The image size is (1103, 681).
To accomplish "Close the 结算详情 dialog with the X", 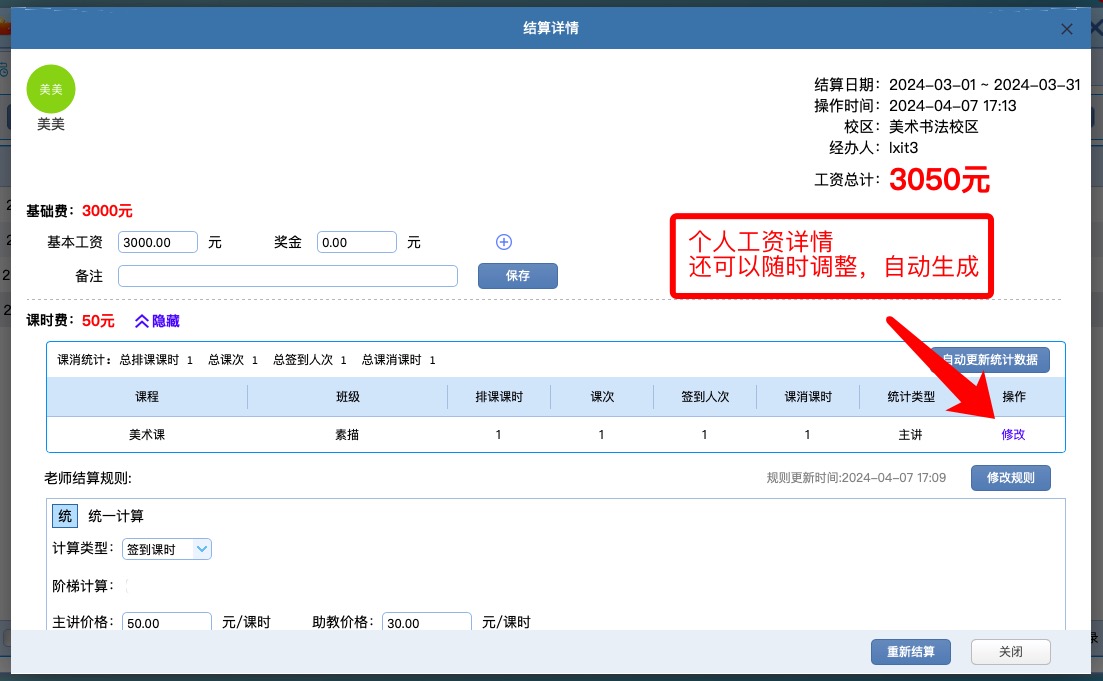I will (x=1066, y=29).
